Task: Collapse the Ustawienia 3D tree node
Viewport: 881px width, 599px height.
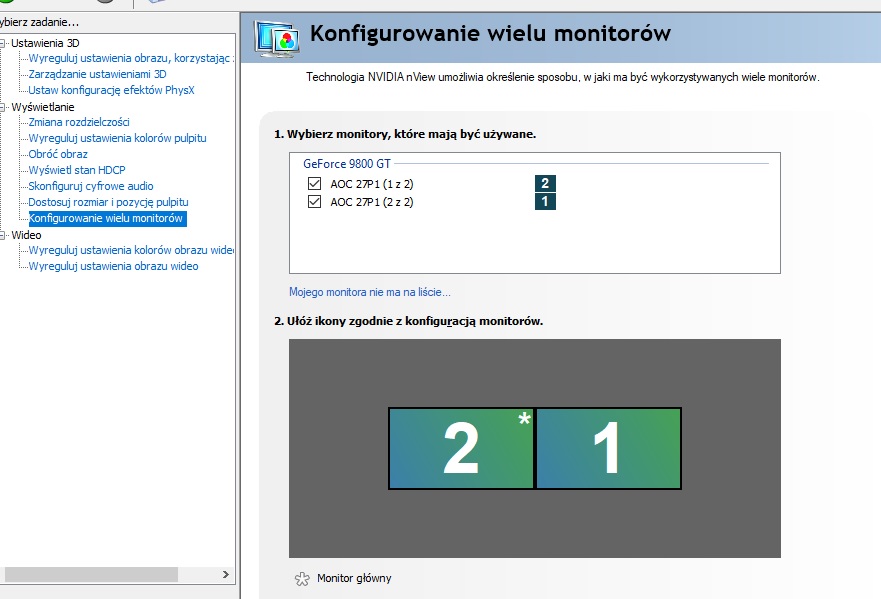Action: tap(3, 43)
